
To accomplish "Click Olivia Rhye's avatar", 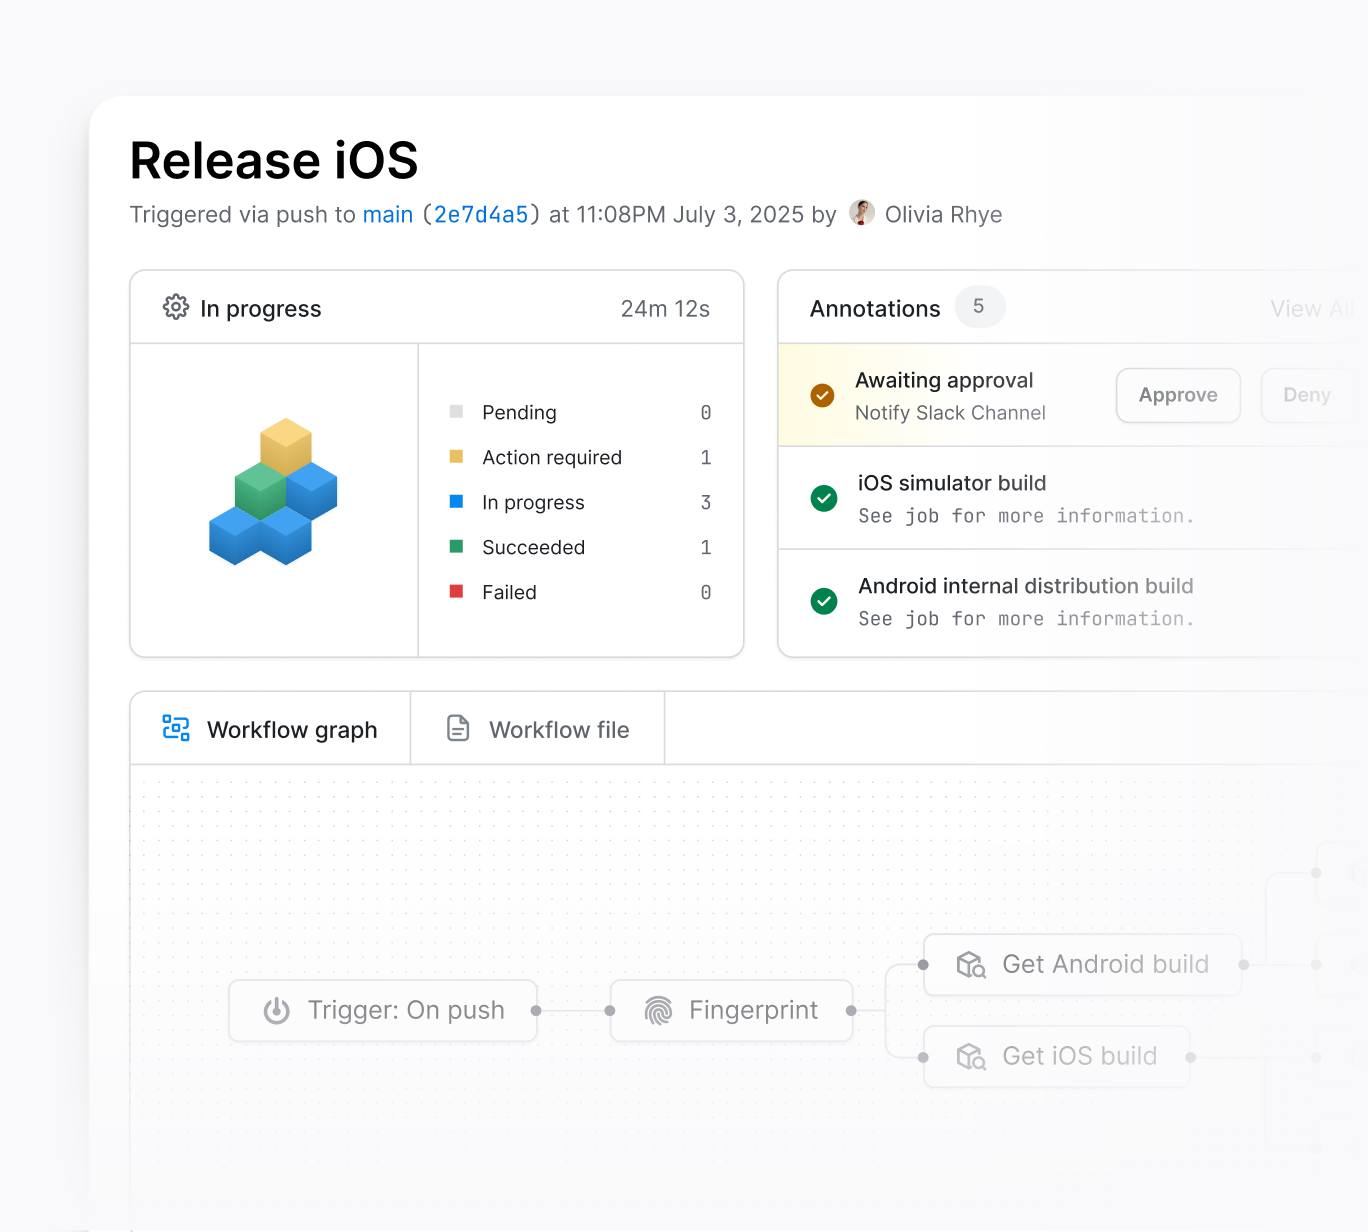I will click(861, 212).
